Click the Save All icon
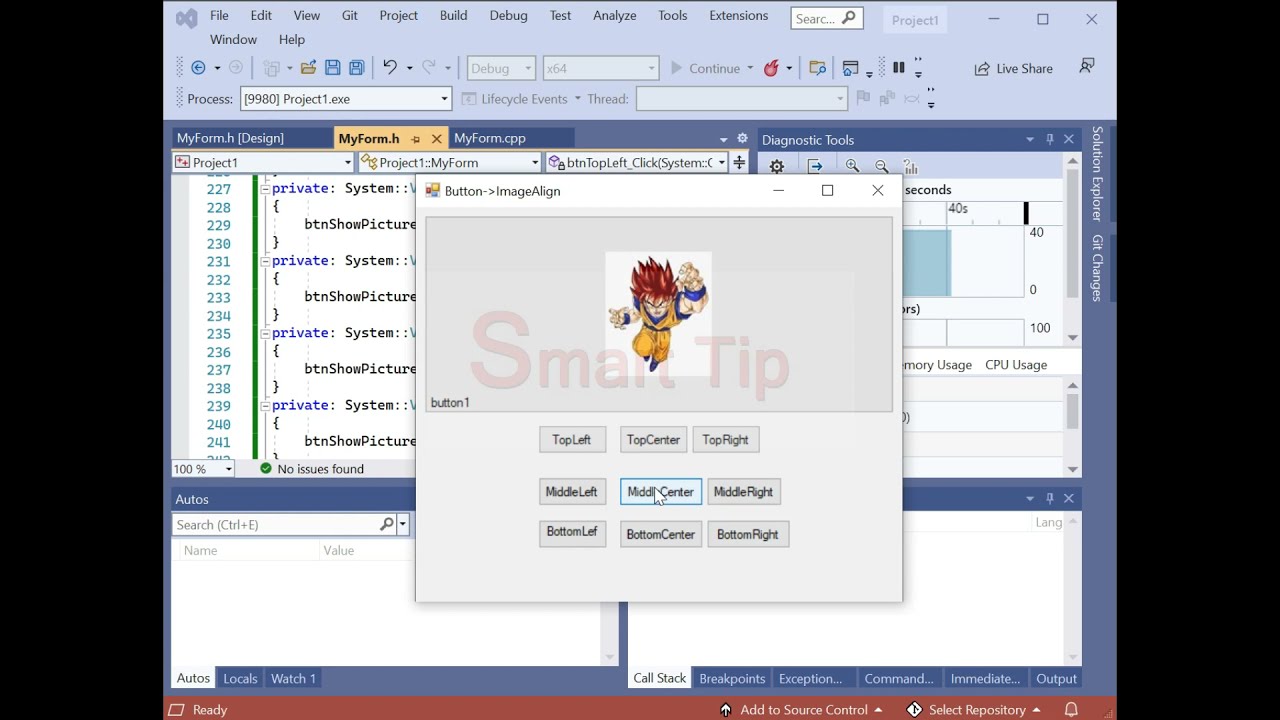 click(356, 68)
